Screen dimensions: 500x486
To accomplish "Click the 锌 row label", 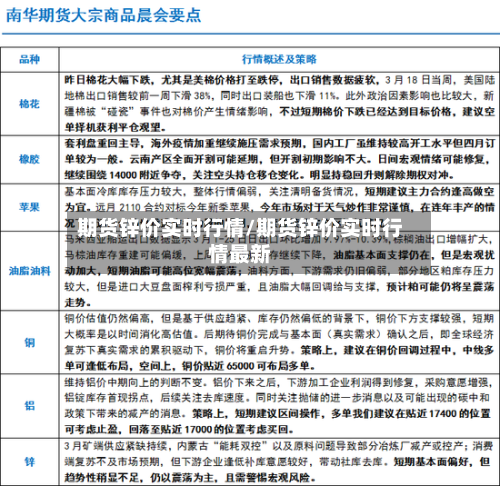I will tap(30, 462).
